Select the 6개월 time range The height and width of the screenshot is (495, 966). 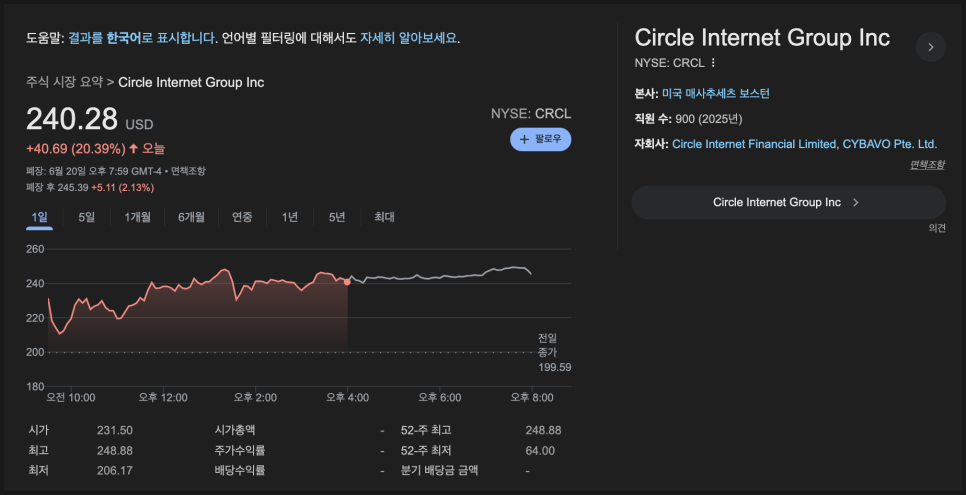click(x=191, y=217)
